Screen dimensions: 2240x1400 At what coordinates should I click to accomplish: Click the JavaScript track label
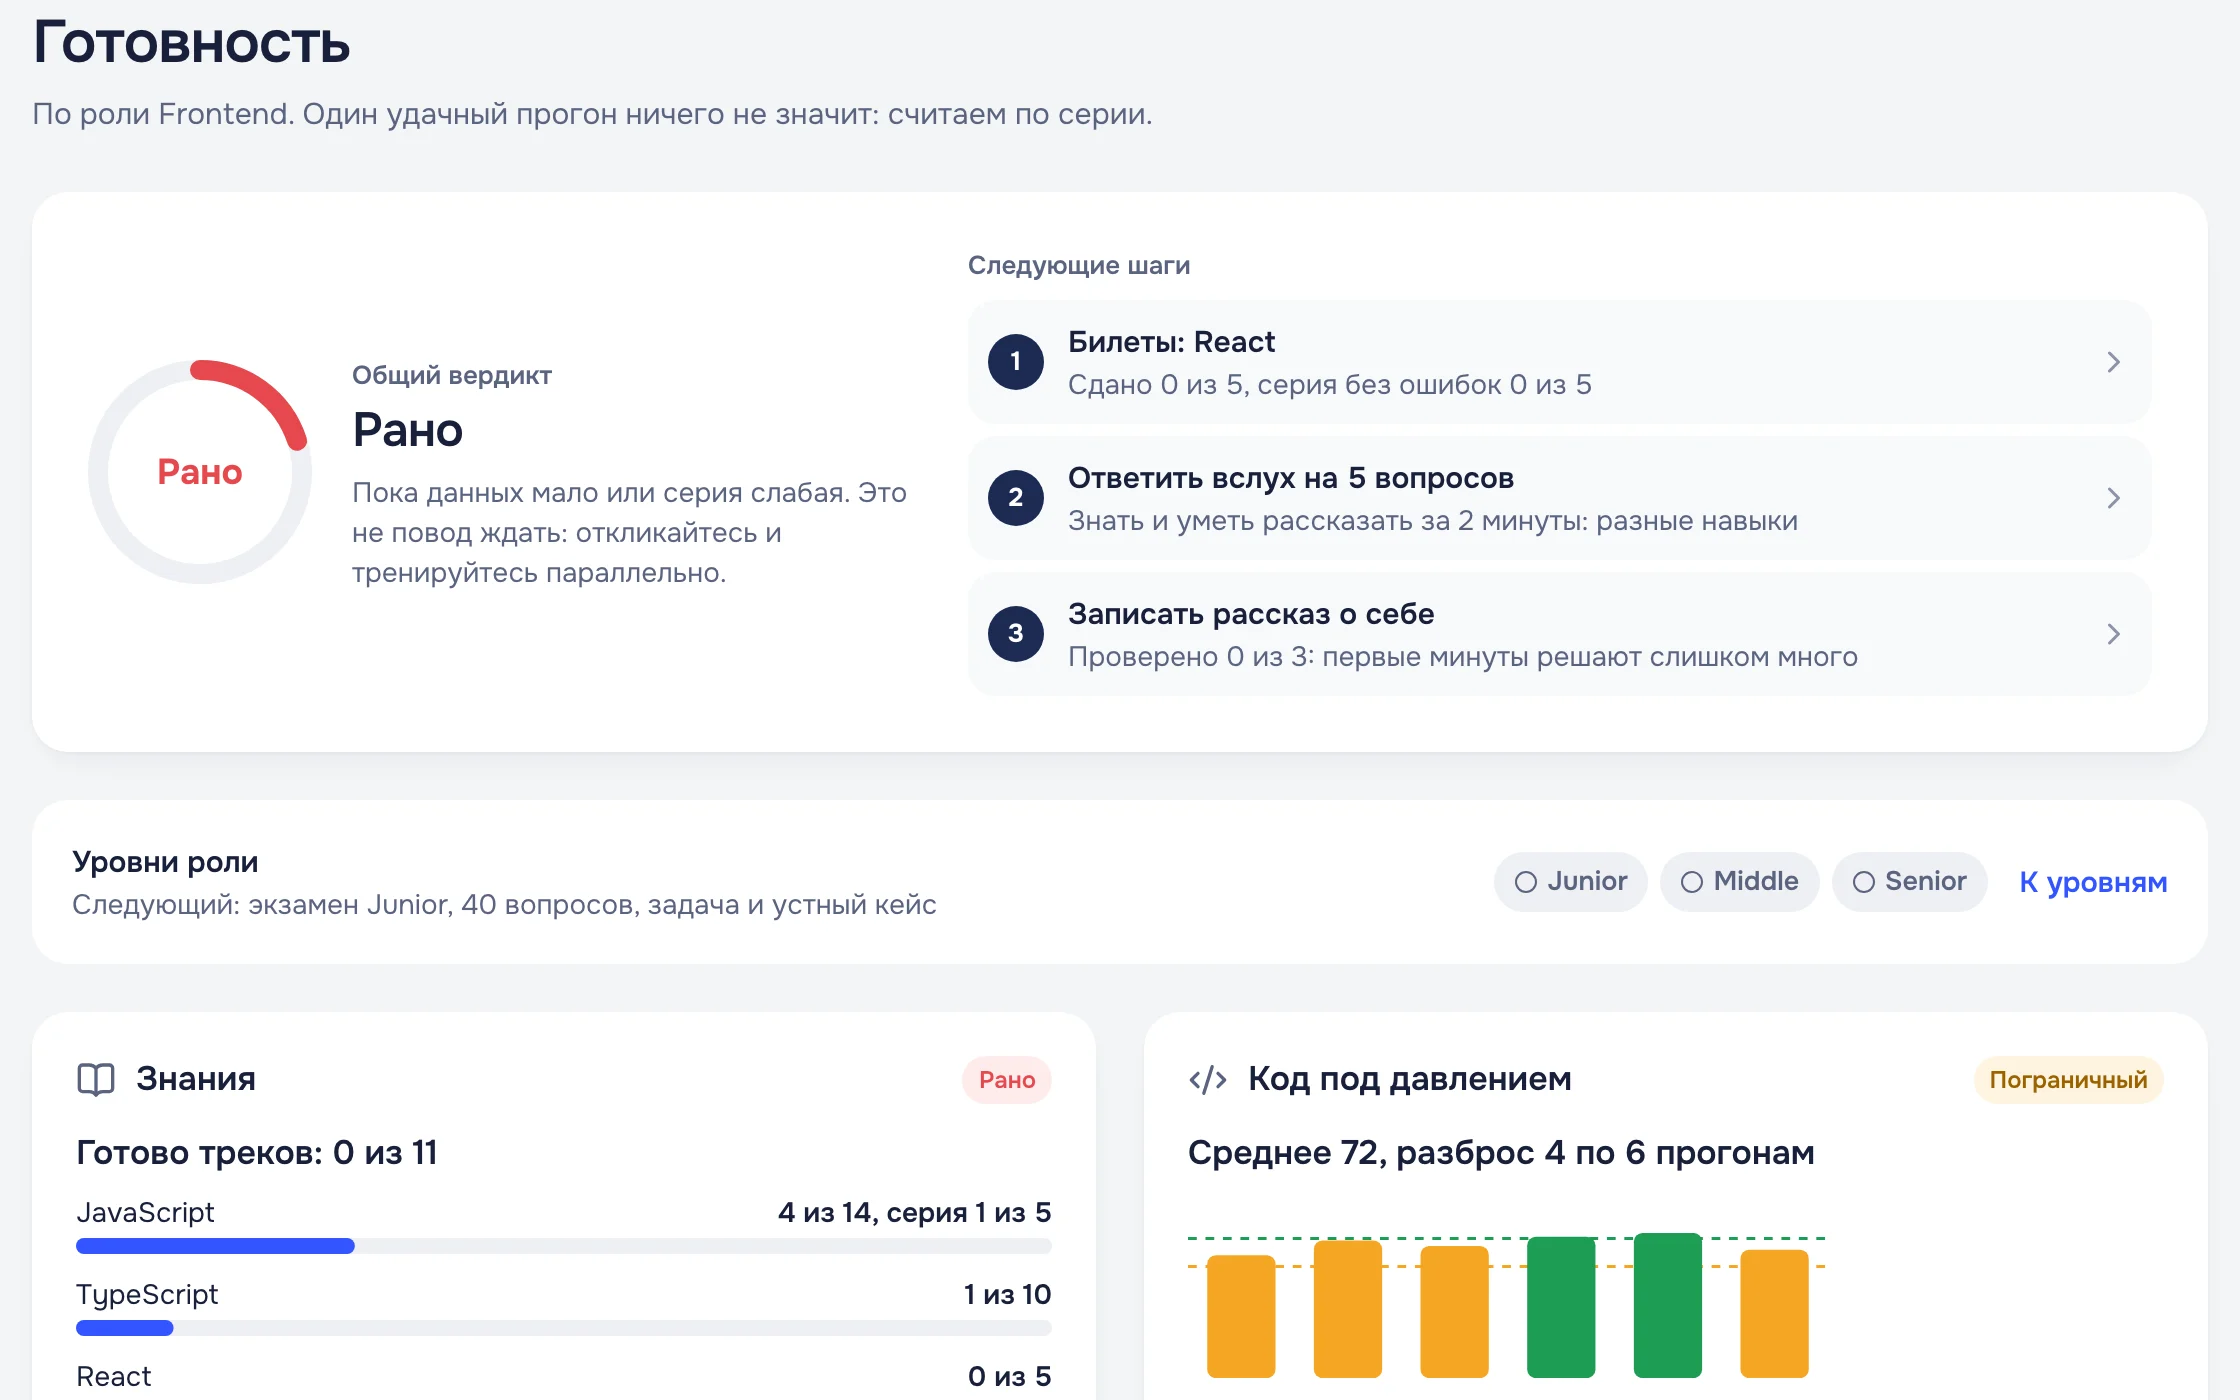click(x=145, y=1213)
